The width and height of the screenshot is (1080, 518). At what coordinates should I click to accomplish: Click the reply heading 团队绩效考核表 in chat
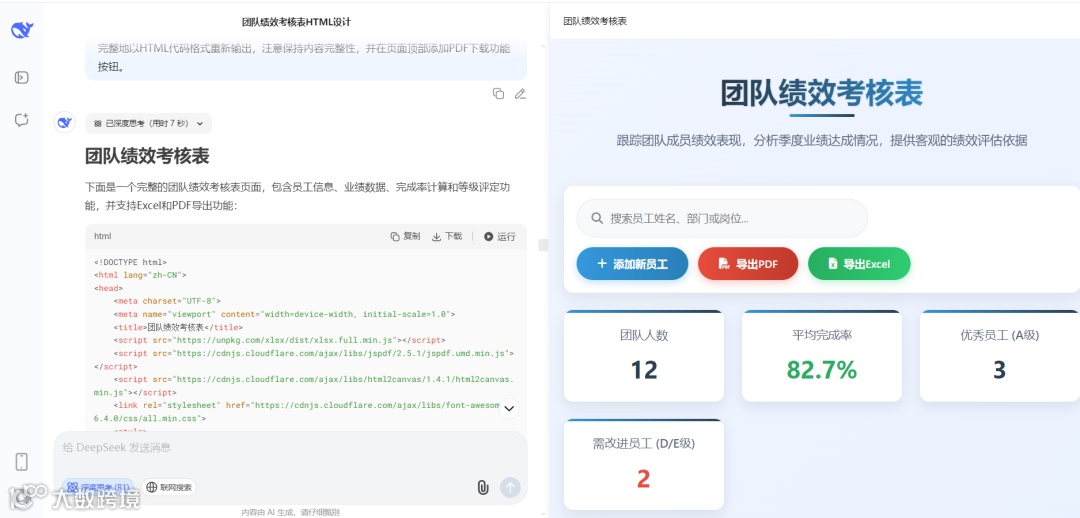pyautogui.click(x=147, y=156)
